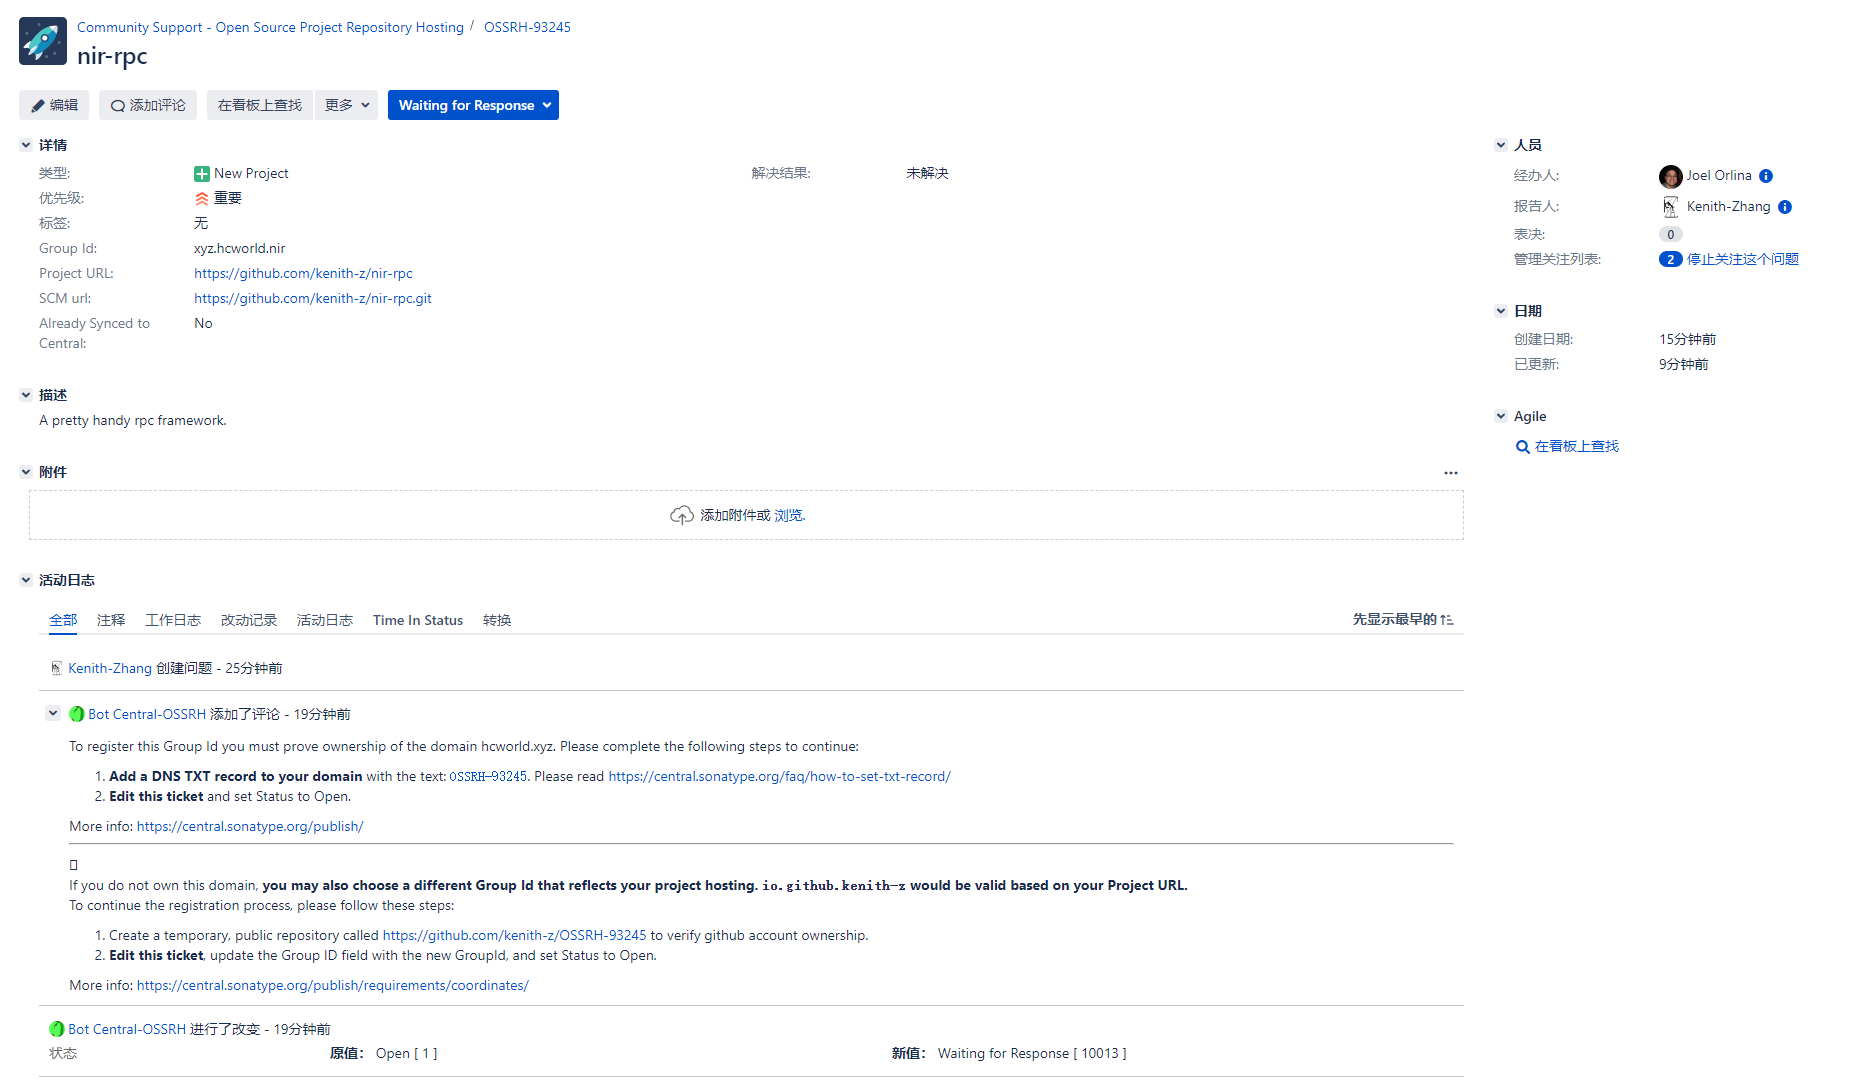The height and width of the screenshot is (1083, 1861).
Task: Toggle 先显示最早的 sort order
Action: pyautogui.click(x=1403, y=619)
